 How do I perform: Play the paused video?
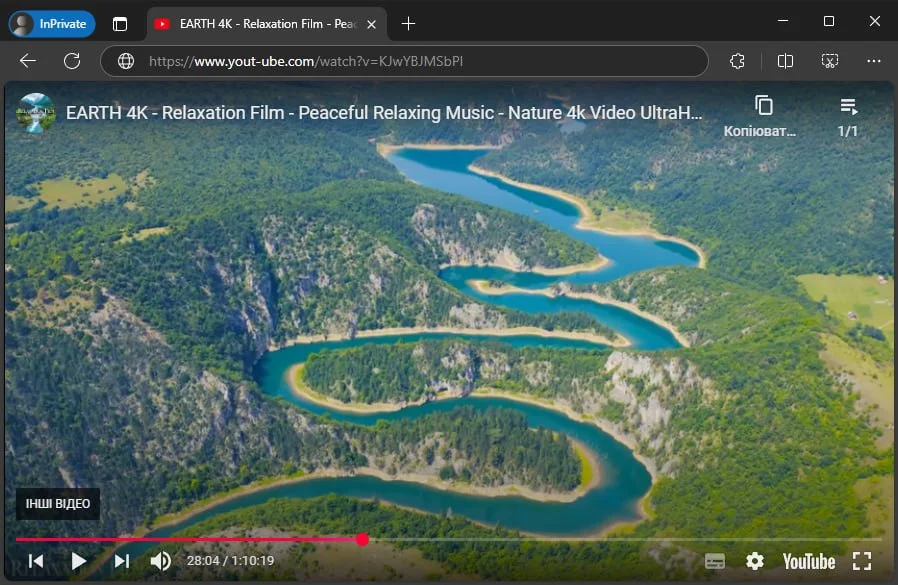(78, 561)
